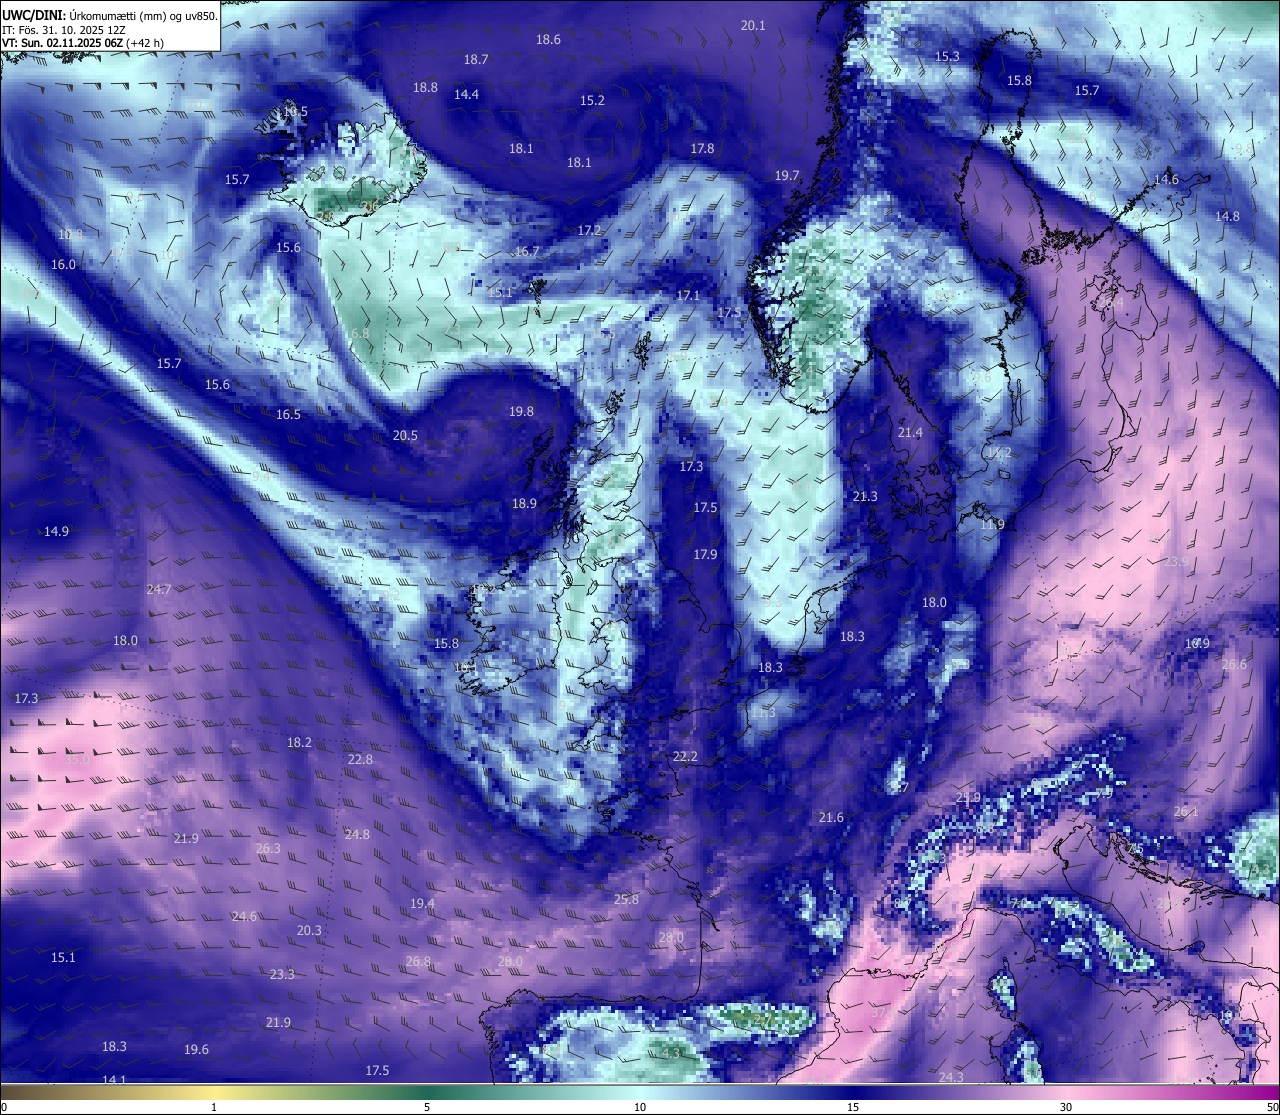Click the 17.1 value label
Image resolution: width=1280 pixels, height=1115 pixels.
[x=688, y=296]
